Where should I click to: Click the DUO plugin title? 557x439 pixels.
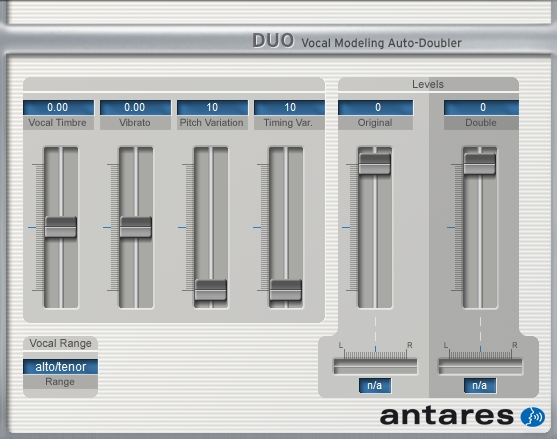(273, 40)
